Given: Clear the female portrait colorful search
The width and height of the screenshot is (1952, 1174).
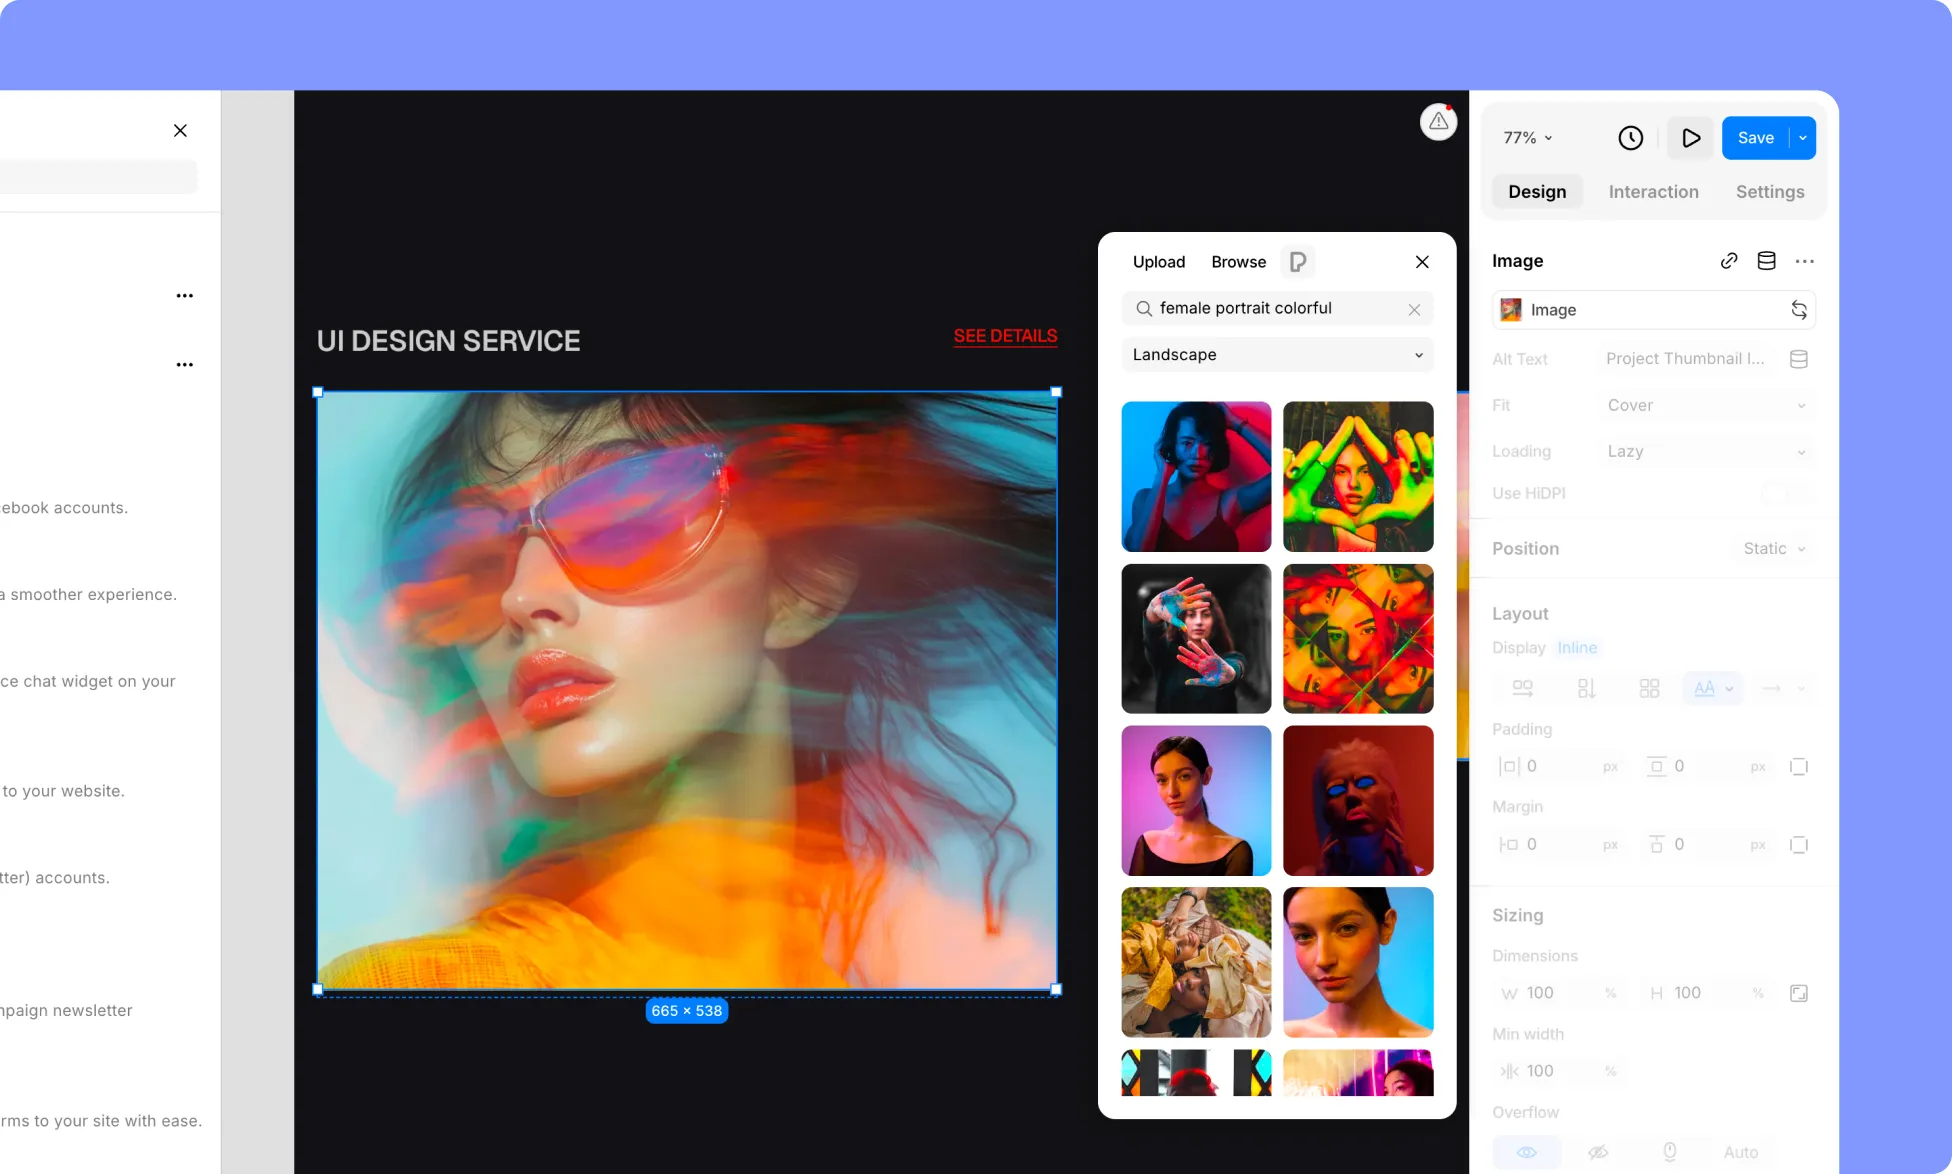Looking at the screenshot, I should 1414,309.
